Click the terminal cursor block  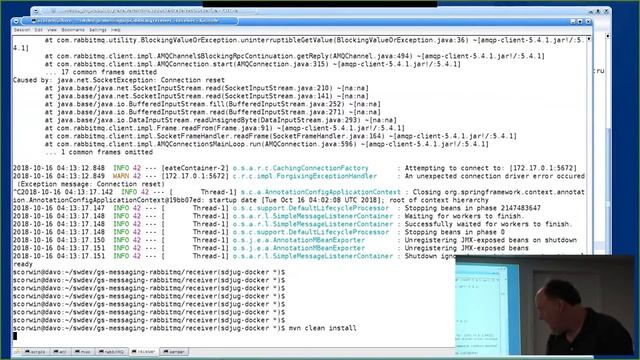(x=15, y=336)
